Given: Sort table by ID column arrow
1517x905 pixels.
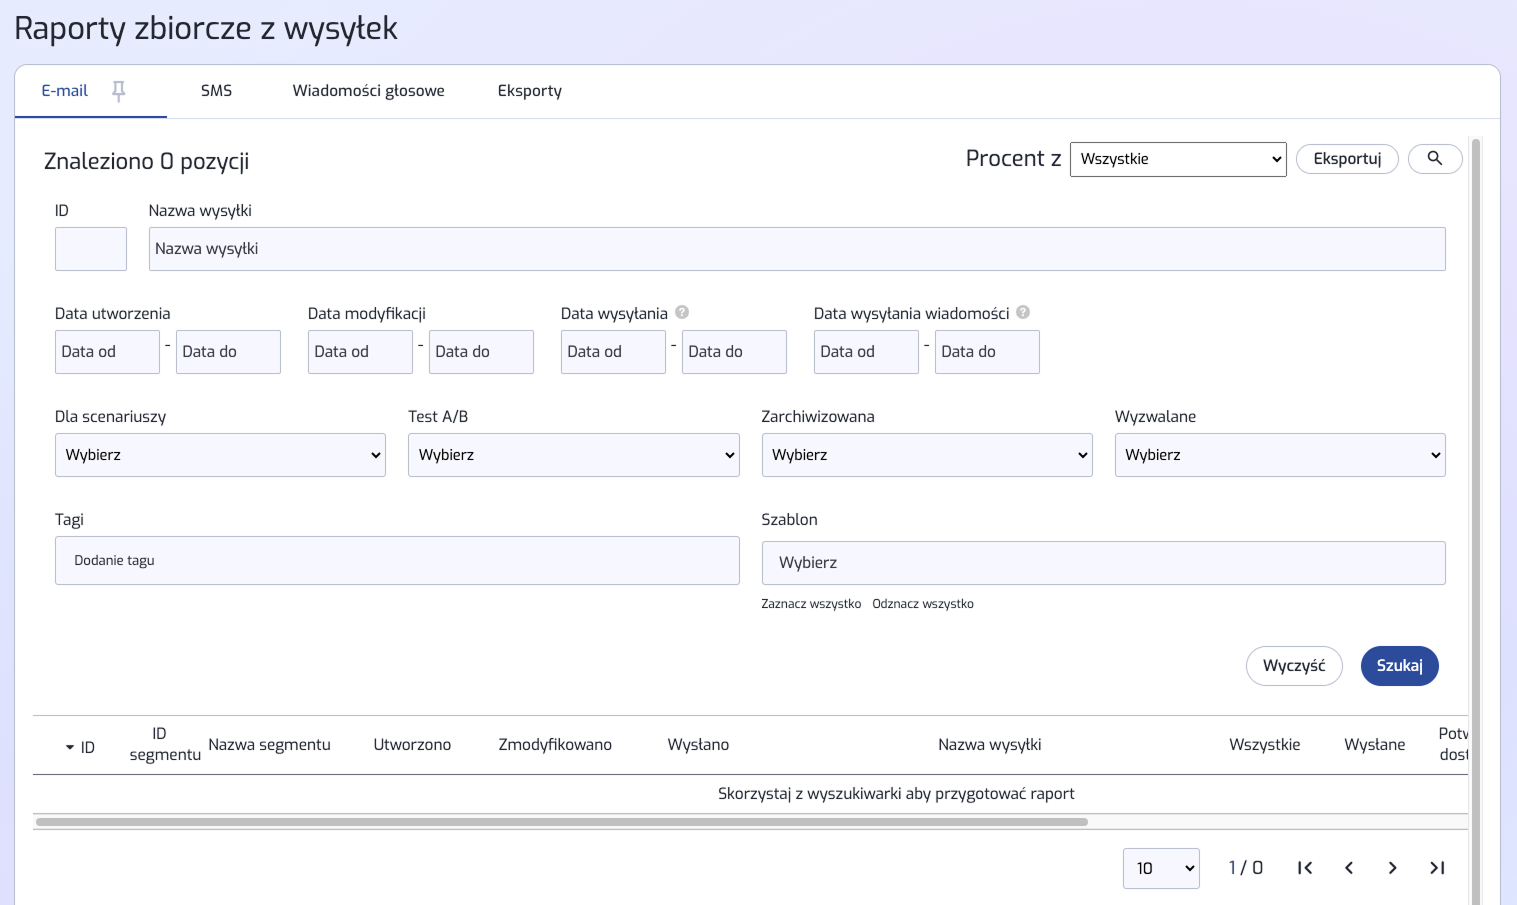Looking at the screenshot, I should tap(70, 747).
